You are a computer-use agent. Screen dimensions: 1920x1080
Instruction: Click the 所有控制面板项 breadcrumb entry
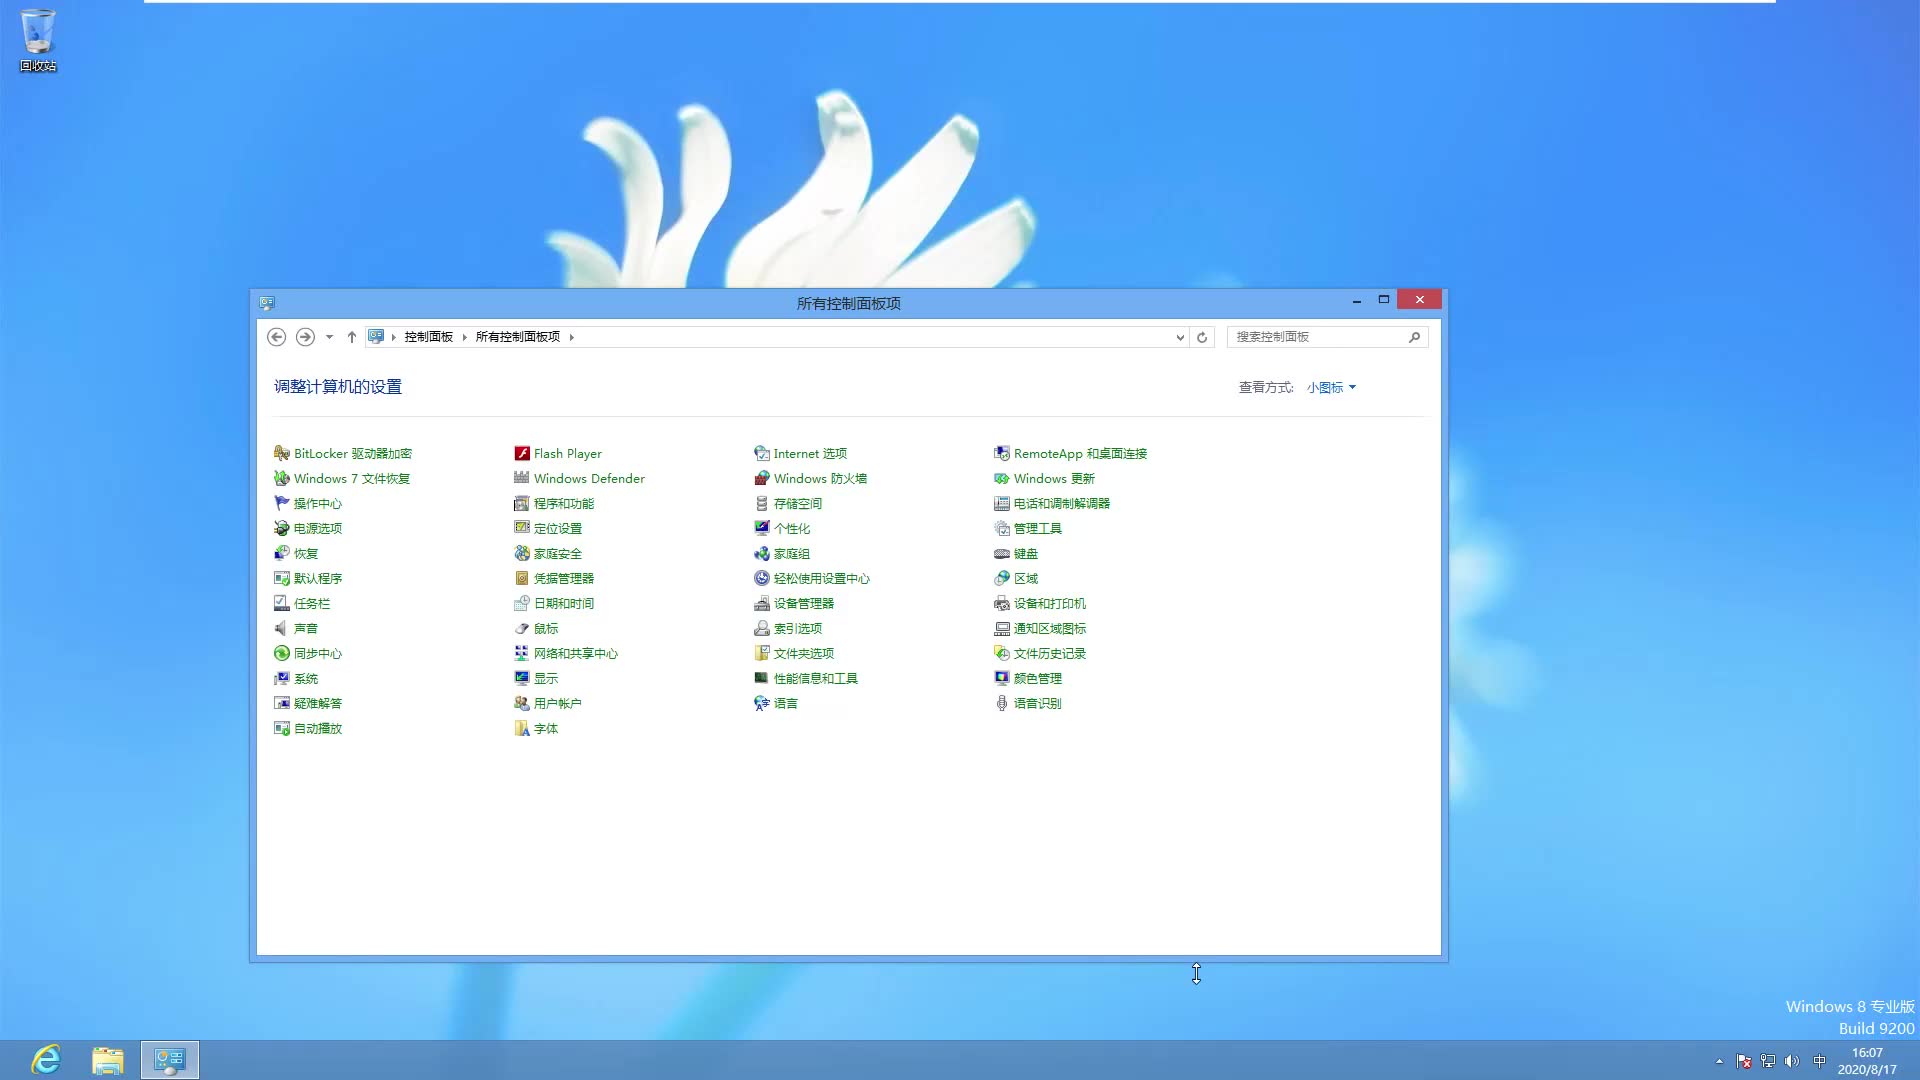[517, 336]
